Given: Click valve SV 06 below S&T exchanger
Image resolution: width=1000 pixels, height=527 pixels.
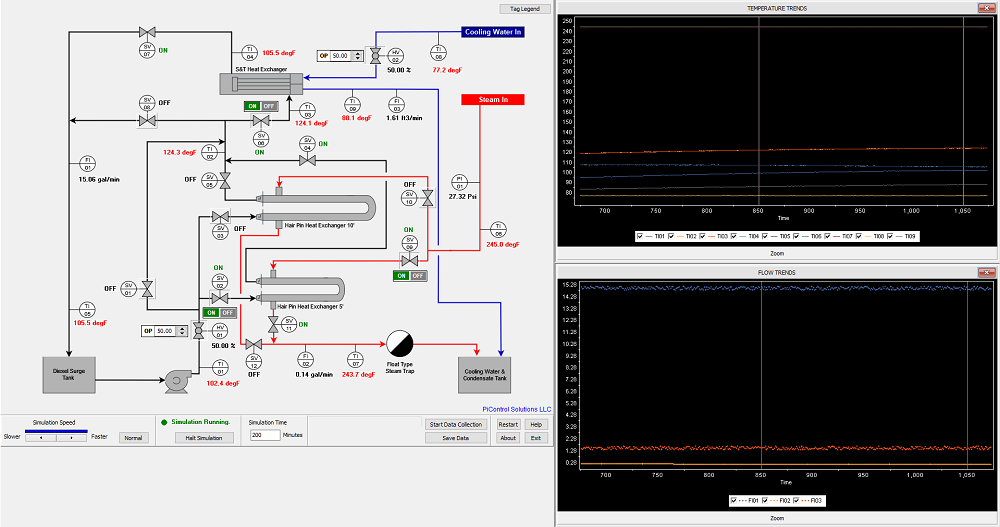Looking at the screenshot, I should (x=261, y=121).
